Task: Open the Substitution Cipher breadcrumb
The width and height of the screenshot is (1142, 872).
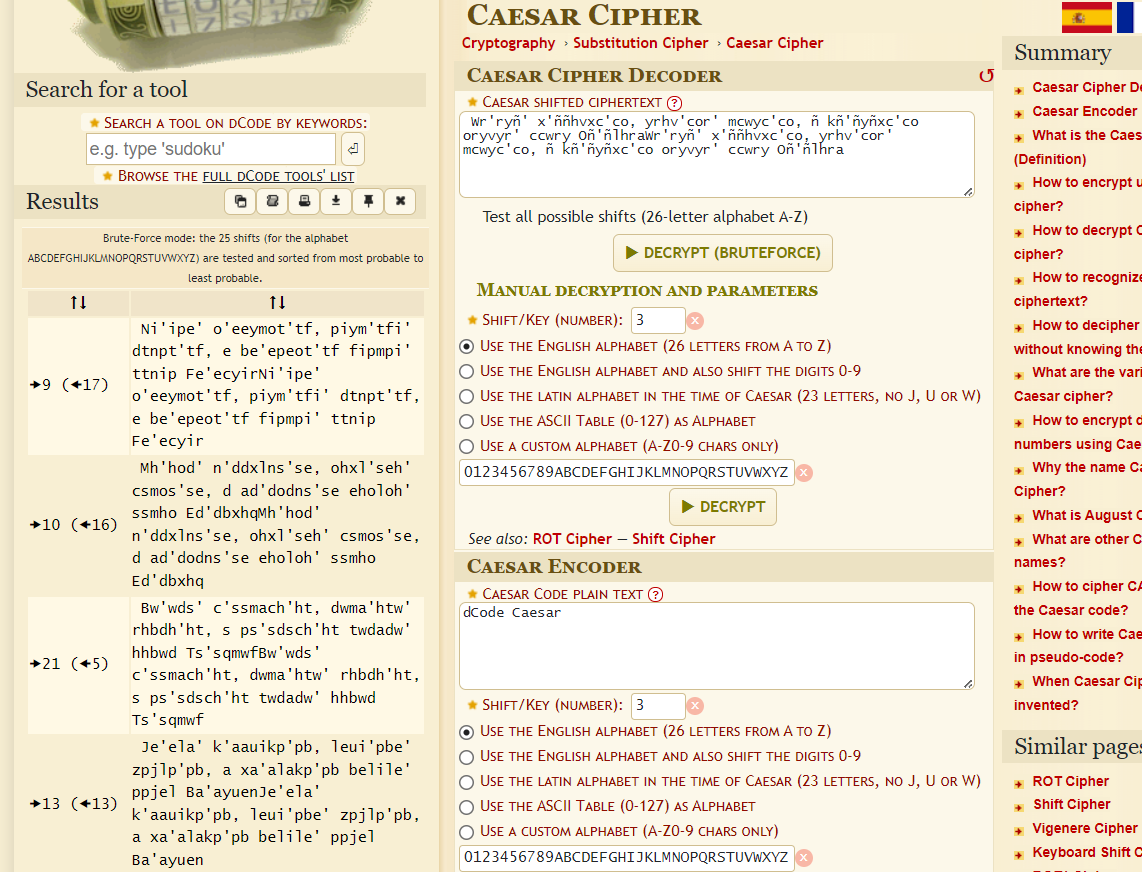Action: point(640,43)
